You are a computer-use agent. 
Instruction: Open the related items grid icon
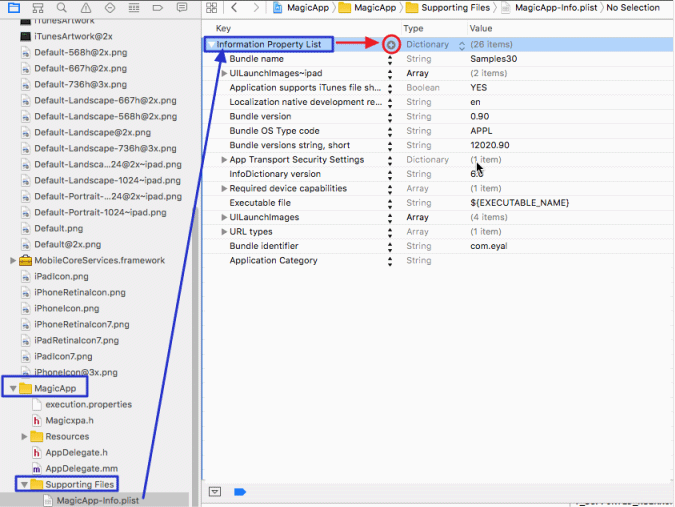tap(211, 8)
